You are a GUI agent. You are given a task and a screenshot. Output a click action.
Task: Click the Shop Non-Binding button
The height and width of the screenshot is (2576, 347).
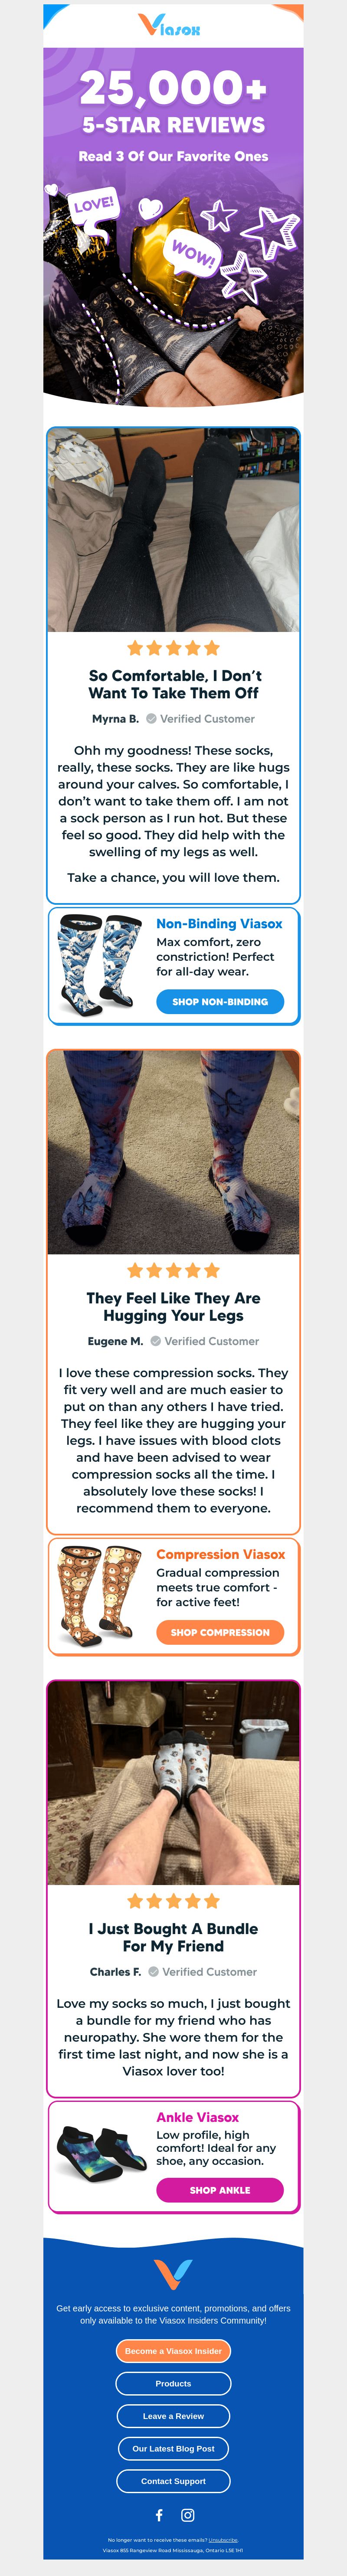220,1001
